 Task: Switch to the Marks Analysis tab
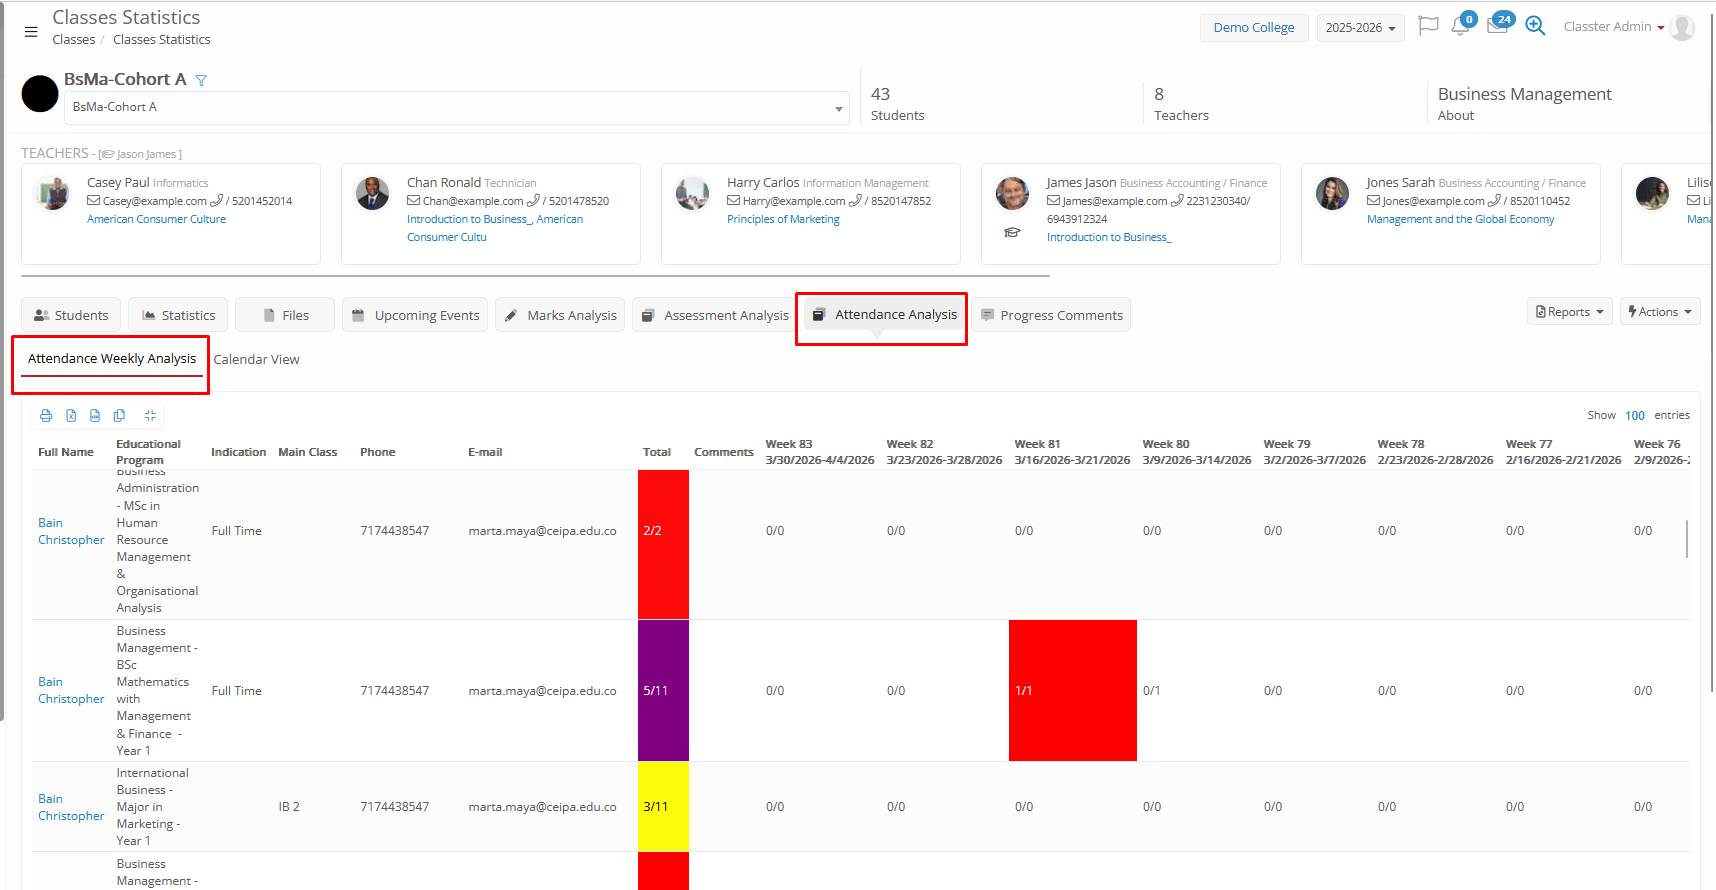(560, 315)
